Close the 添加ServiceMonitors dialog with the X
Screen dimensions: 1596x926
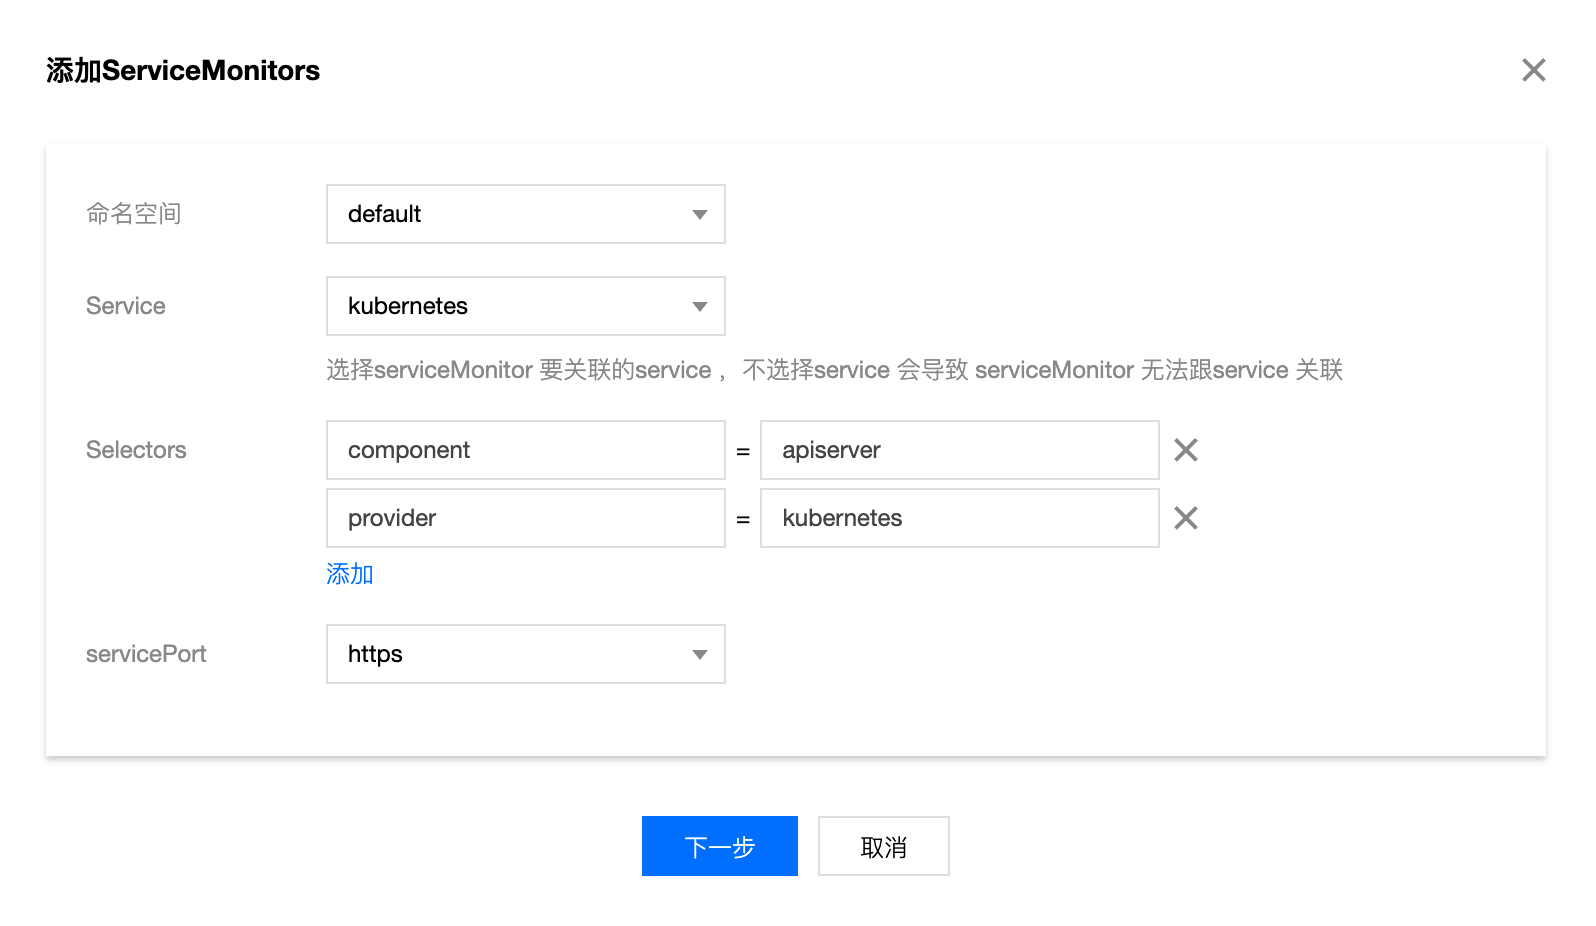(1533, 70)
